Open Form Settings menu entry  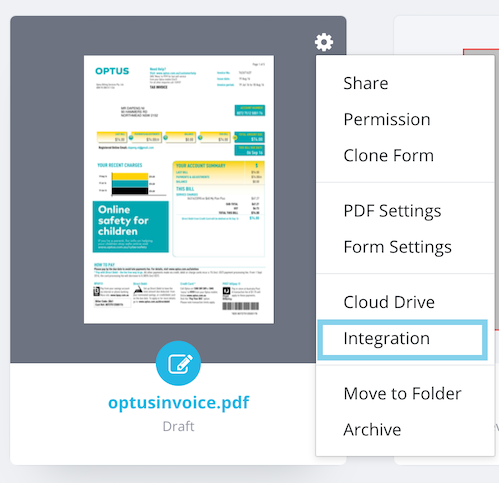(397, 247)
